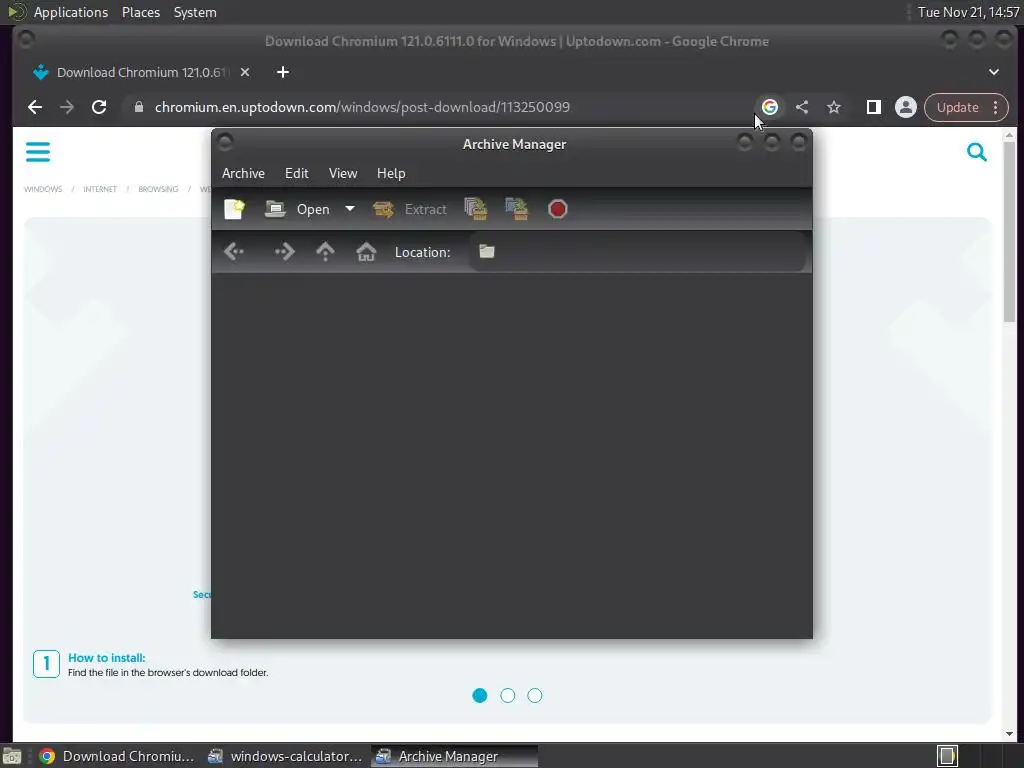The width and height of the screenshot is (1024, 768).
Task: Open the Help menu
Action: (x=391, y=173)
